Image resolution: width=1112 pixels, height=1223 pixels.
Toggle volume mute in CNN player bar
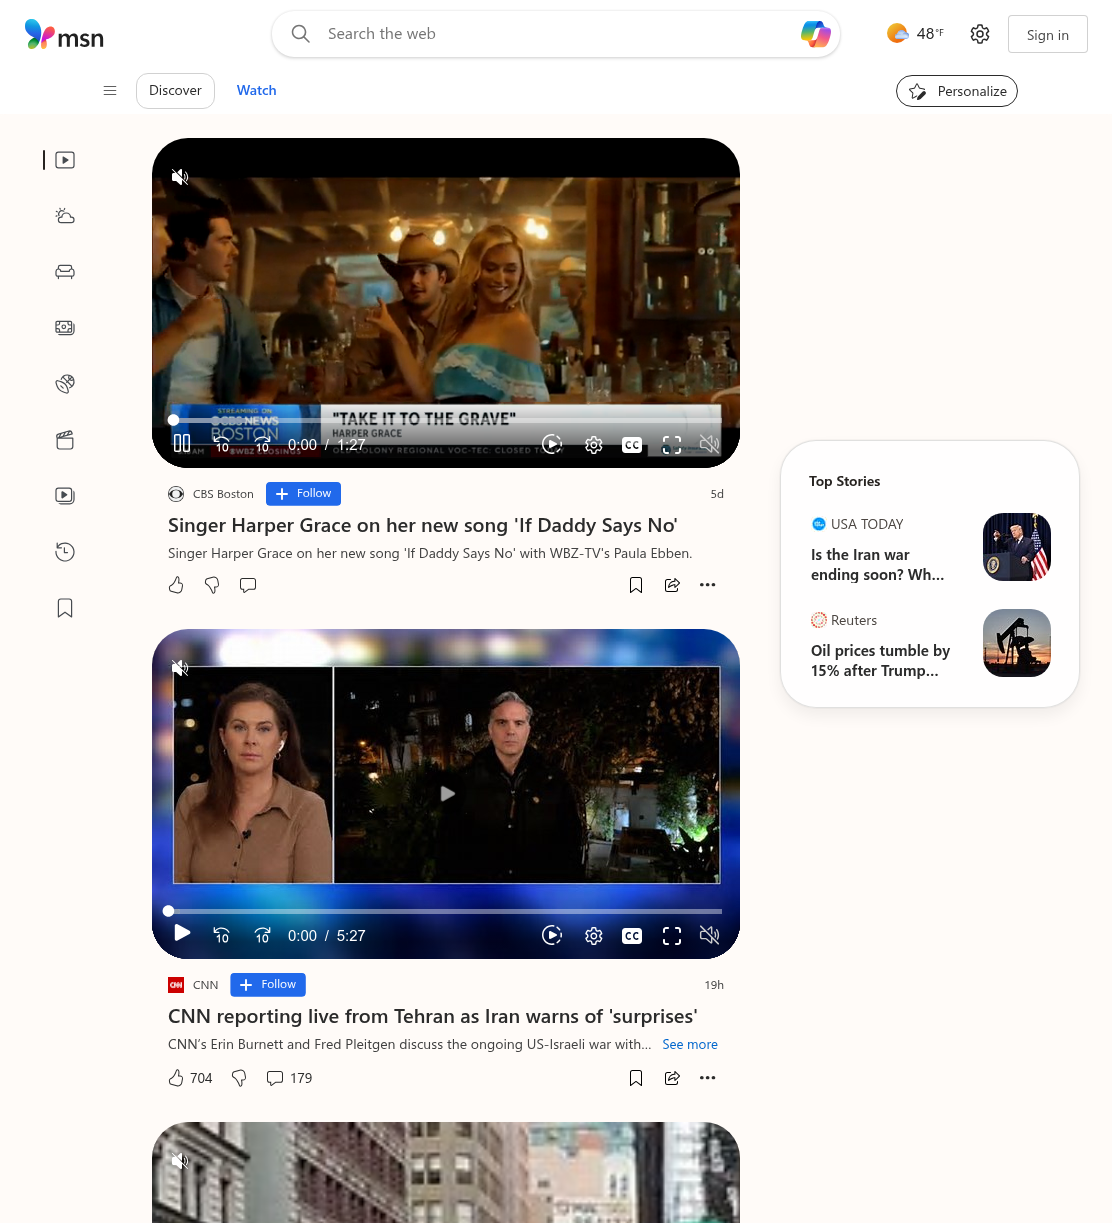710,935
